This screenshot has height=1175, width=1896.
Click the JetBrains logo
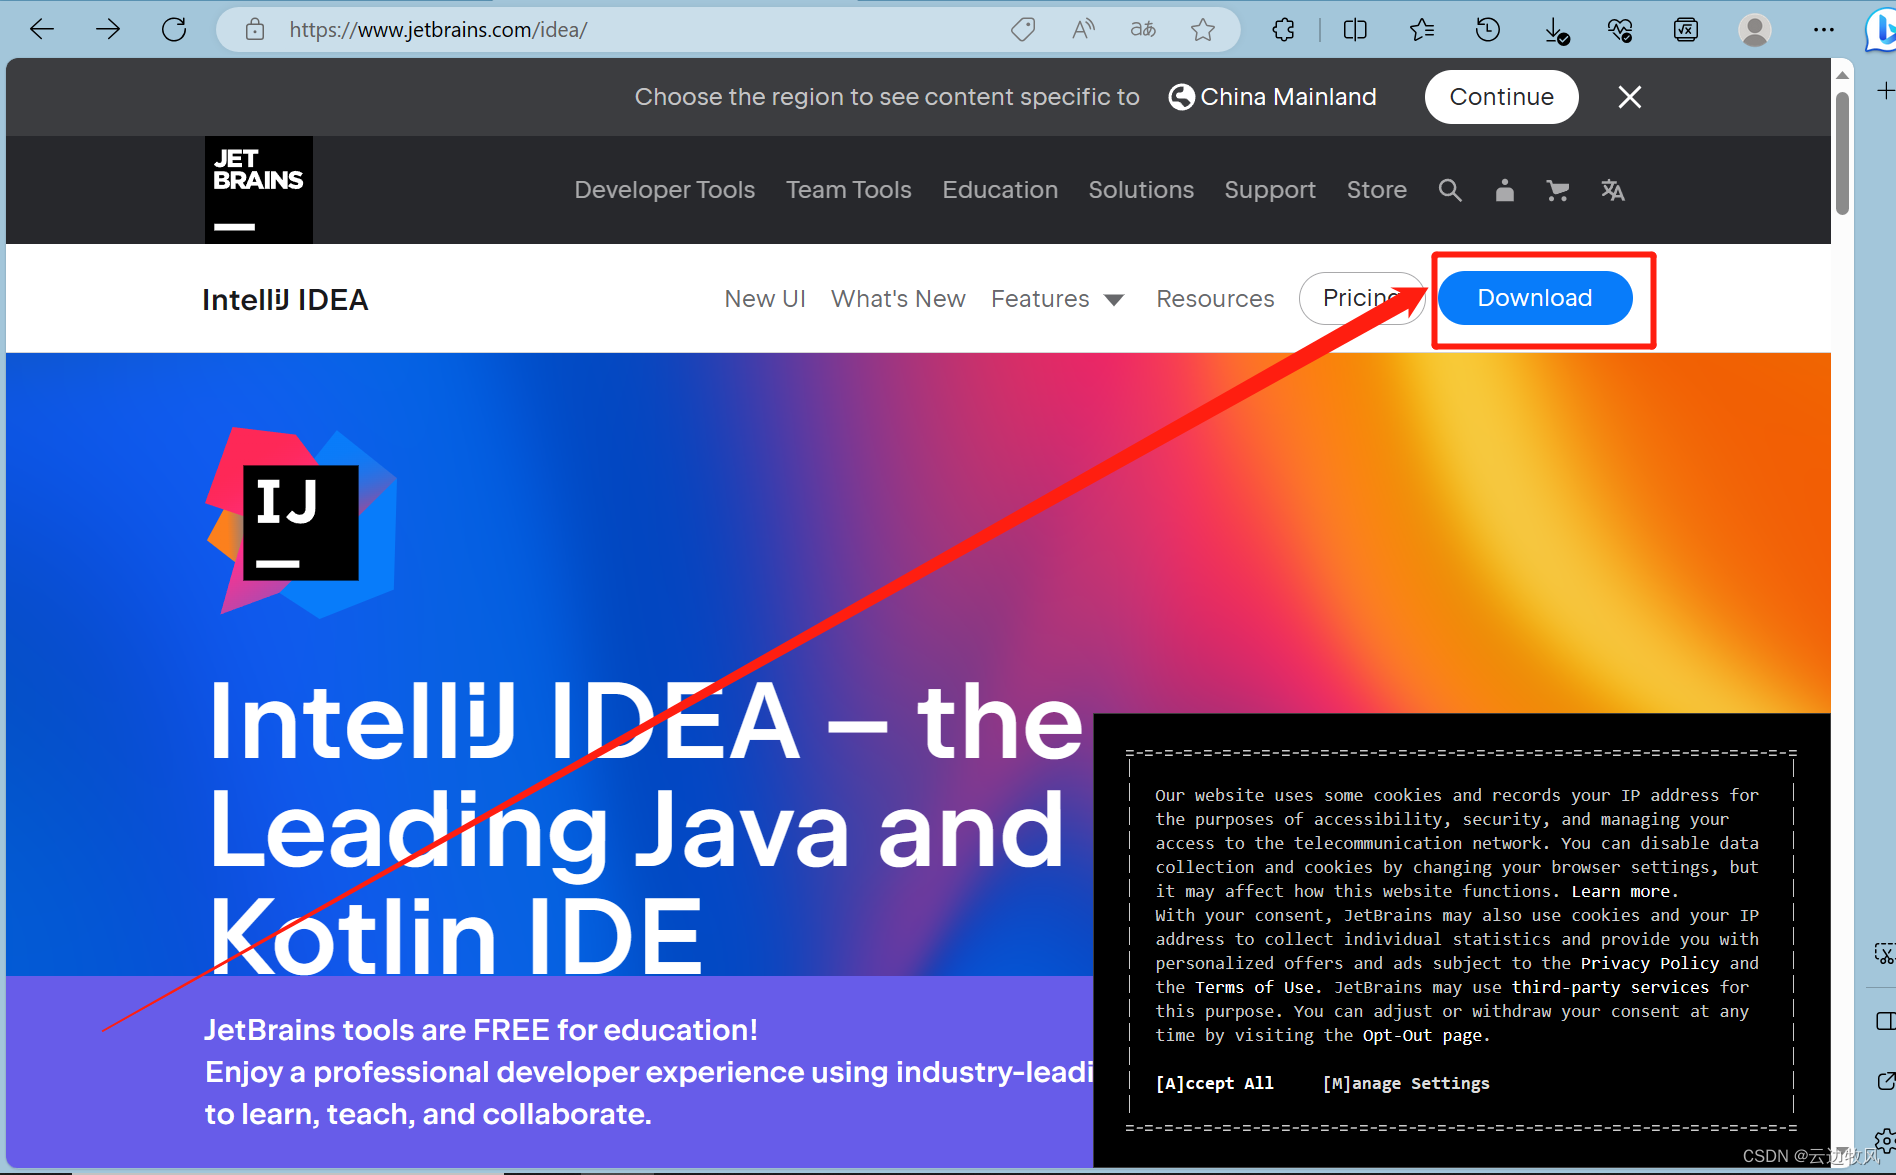(x=259, y=190)
